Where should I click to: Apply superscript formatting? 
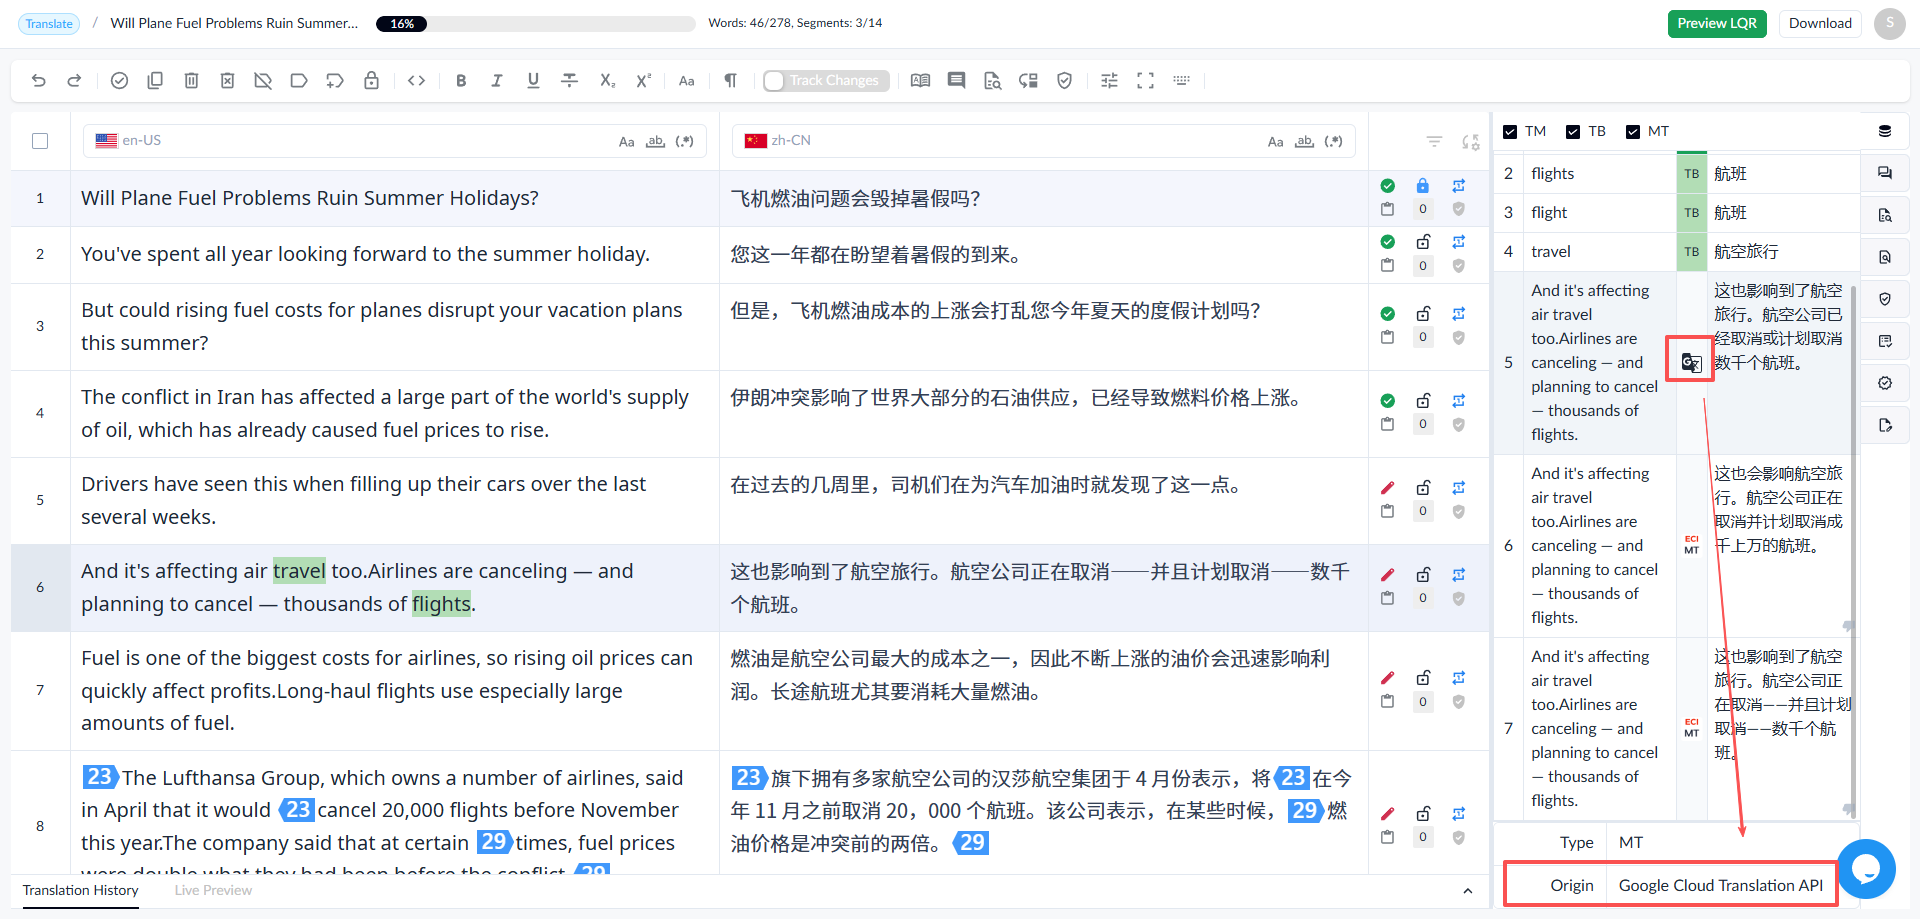tap(643, 81)
